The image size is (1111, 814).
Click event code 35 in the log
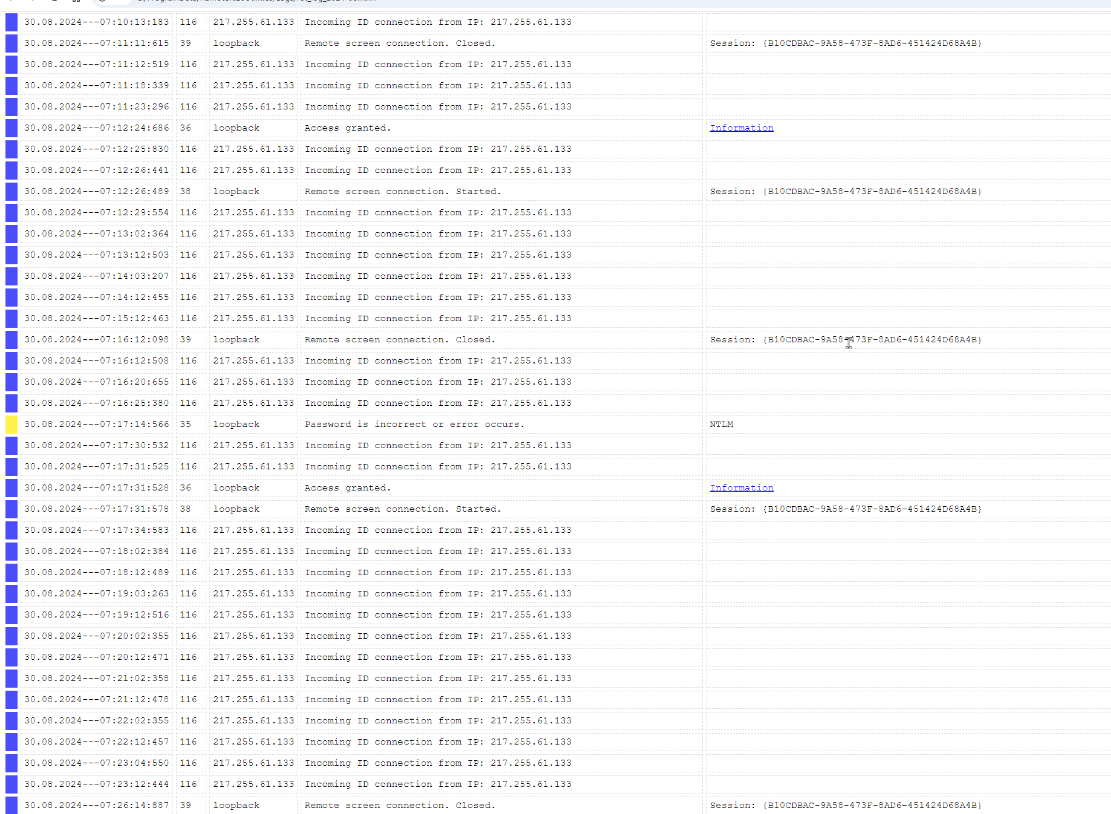coord(186,424)
